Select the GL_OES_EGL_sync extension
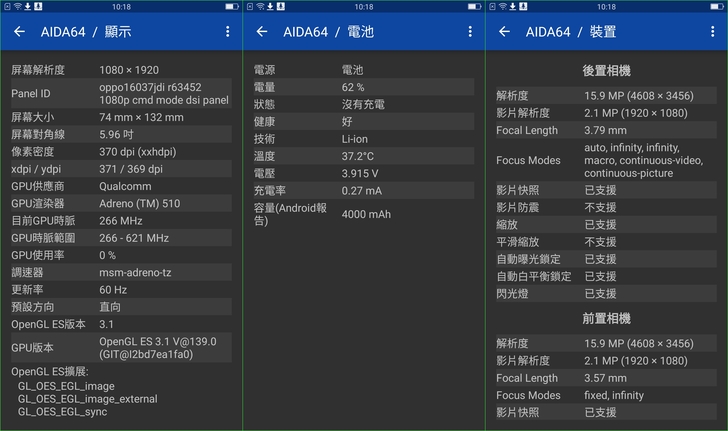The height and width of the screenshot is (431, 728). click(x=62, y=412)
